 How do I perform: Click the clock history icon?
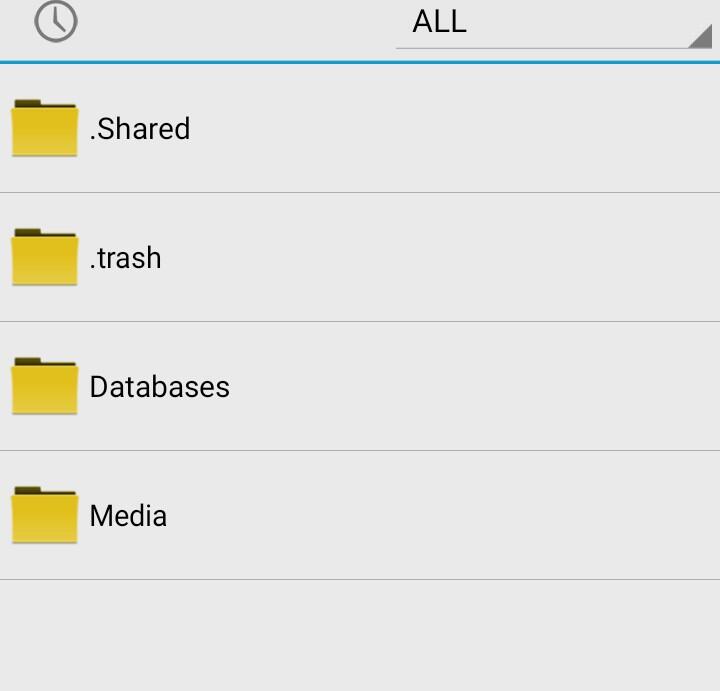pos(56,21)
